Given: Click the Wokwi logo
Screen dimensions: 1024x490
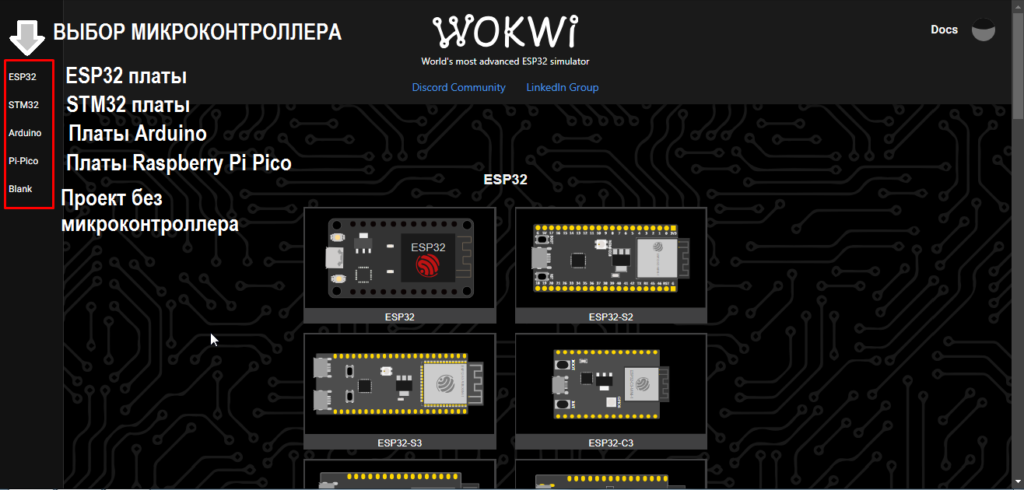Looking at the screenshot, I should (x=505, y=32).
